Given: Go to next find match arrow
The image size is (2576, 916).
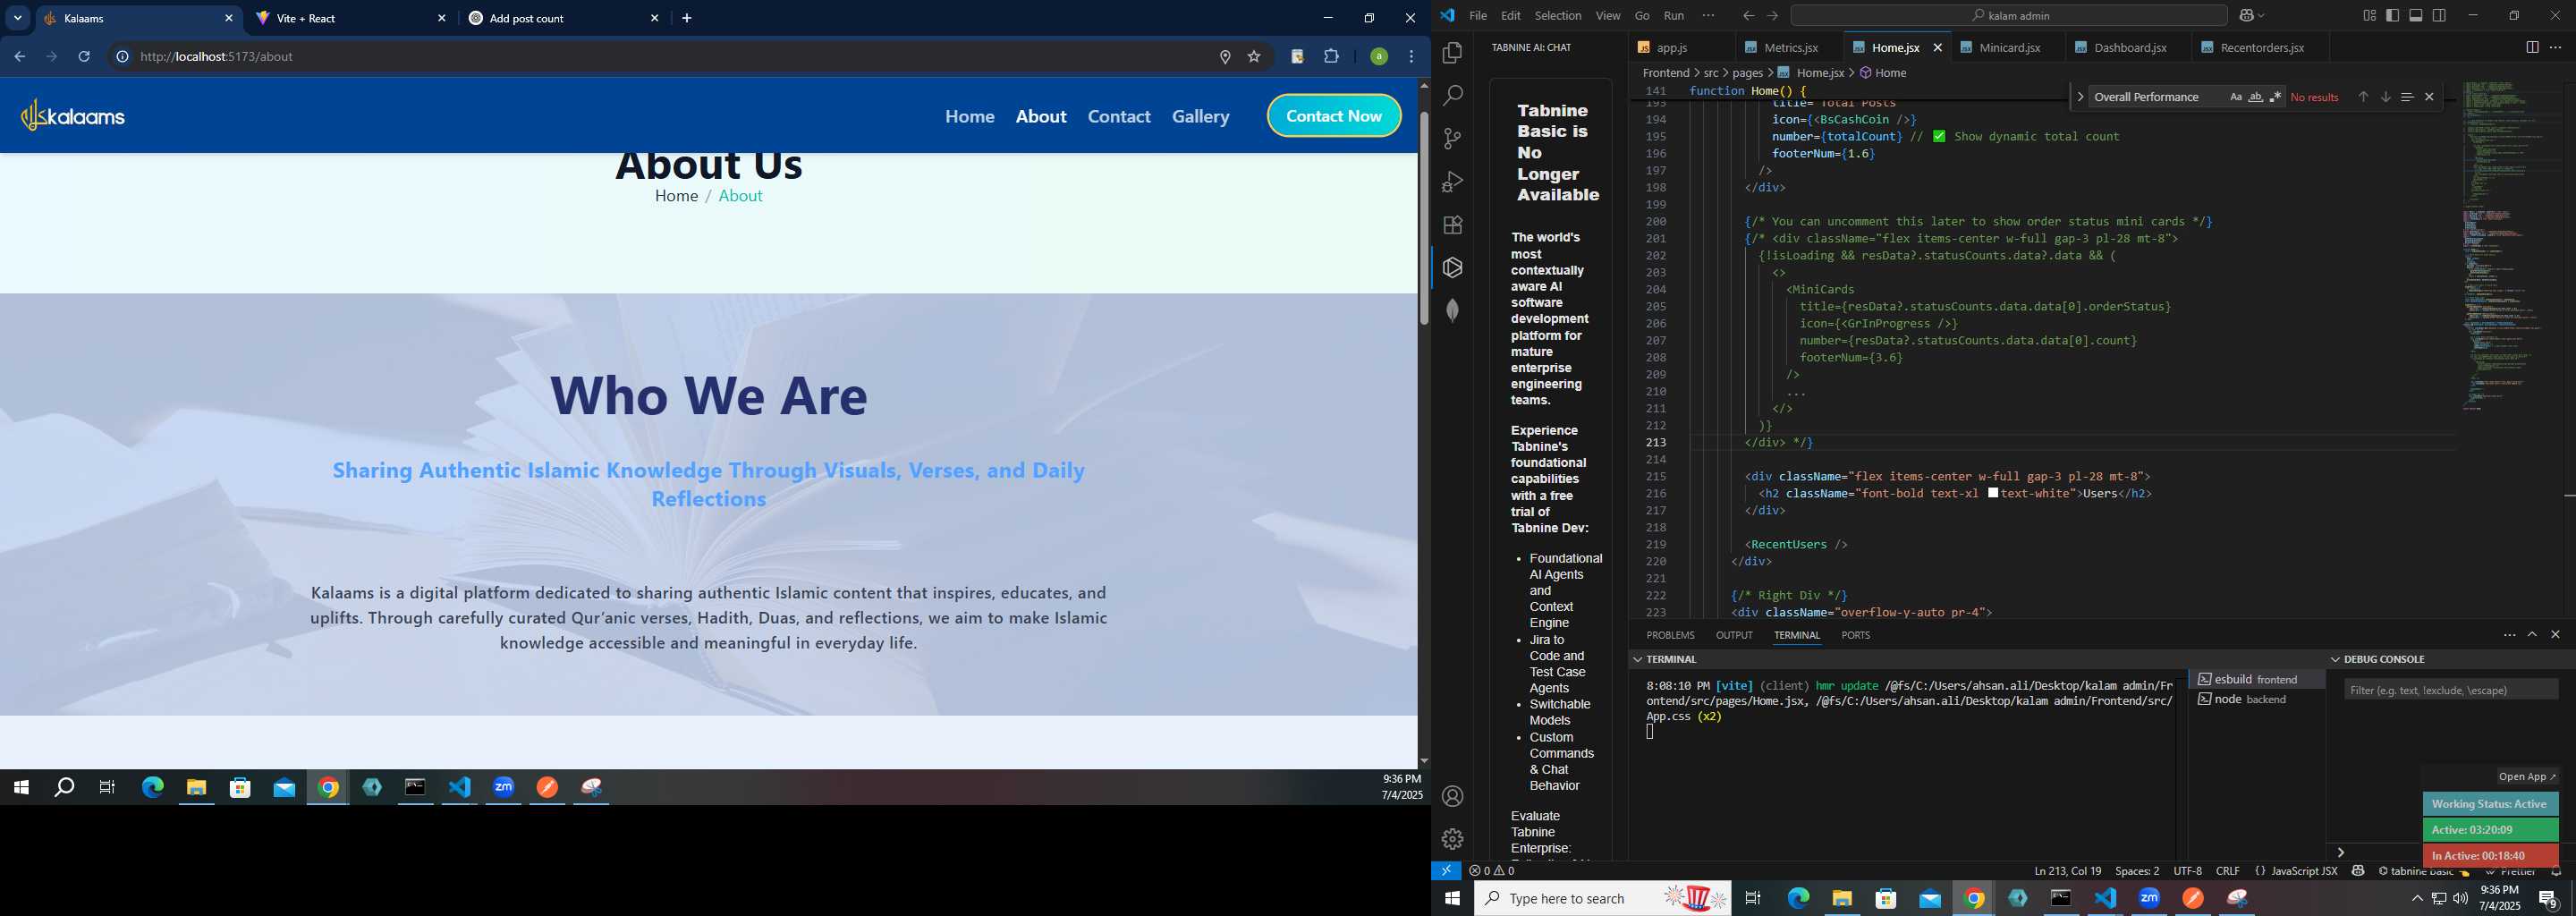Looking at the screenshot, I should 2385,97.
